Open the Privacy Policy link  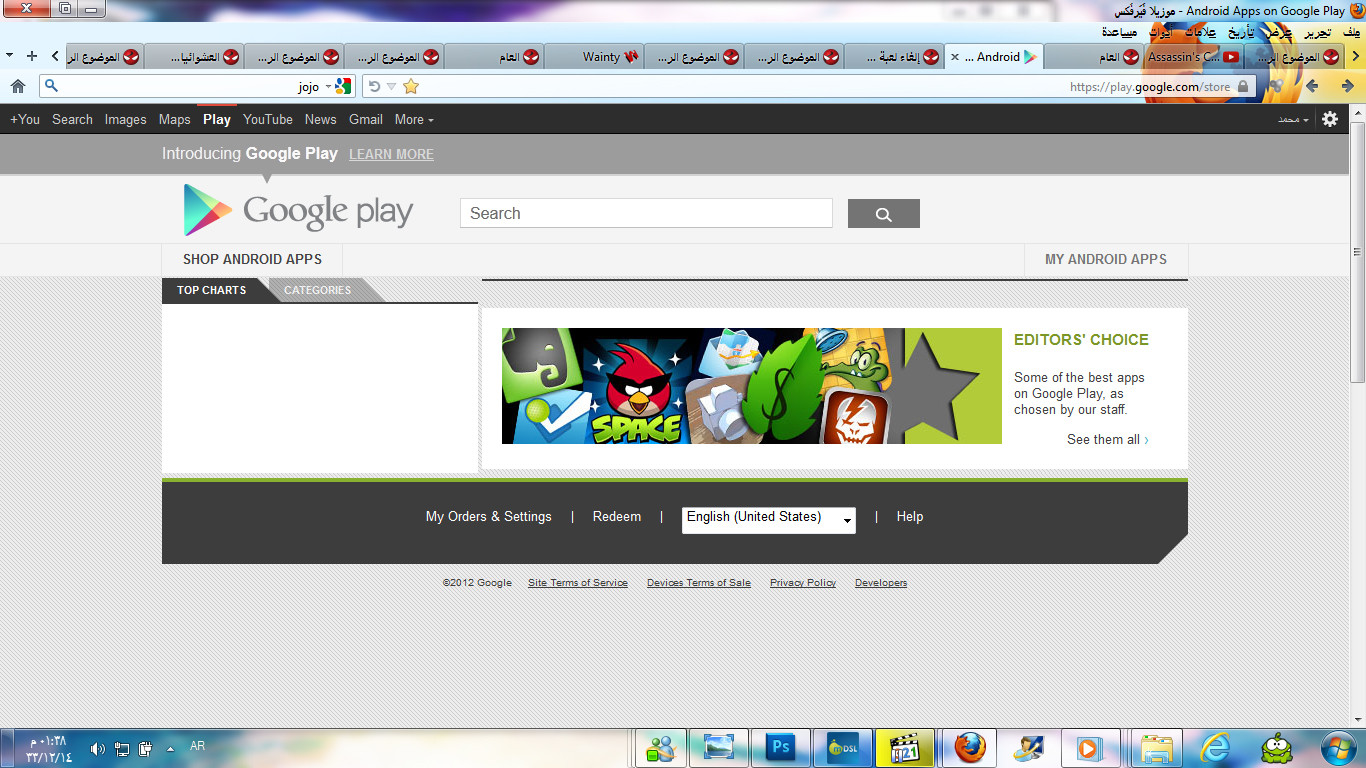pyautogui.click(x=803, y=583)
